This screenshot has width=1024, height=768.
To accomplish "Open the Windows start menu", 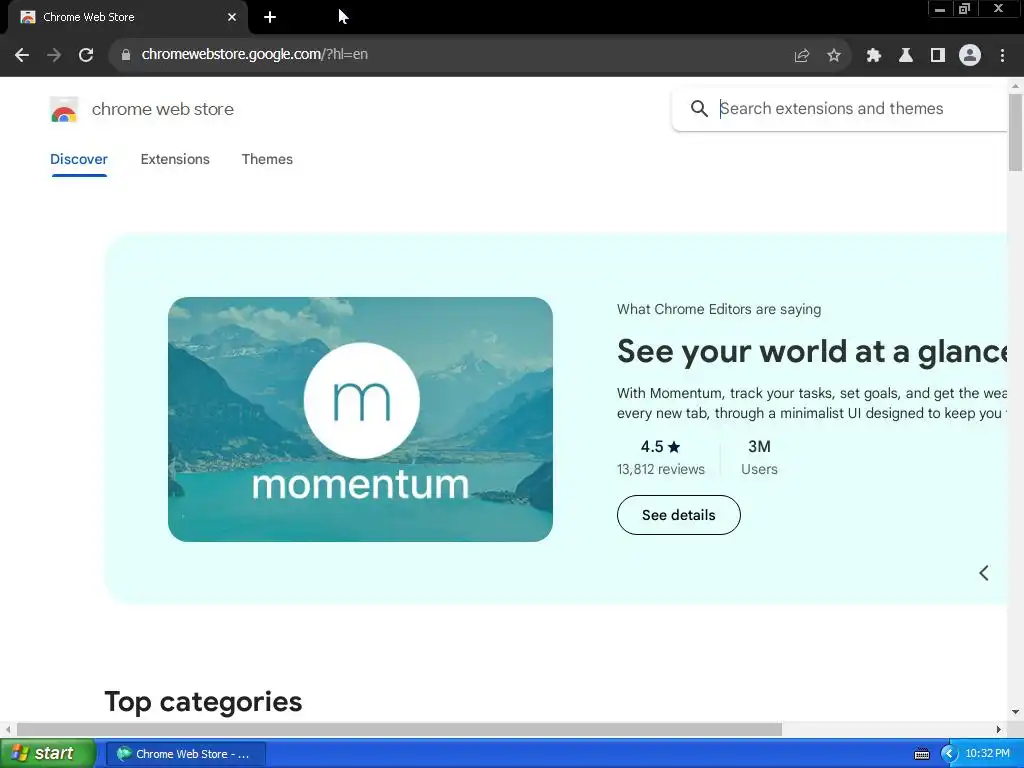I will [x=47, y=754].
